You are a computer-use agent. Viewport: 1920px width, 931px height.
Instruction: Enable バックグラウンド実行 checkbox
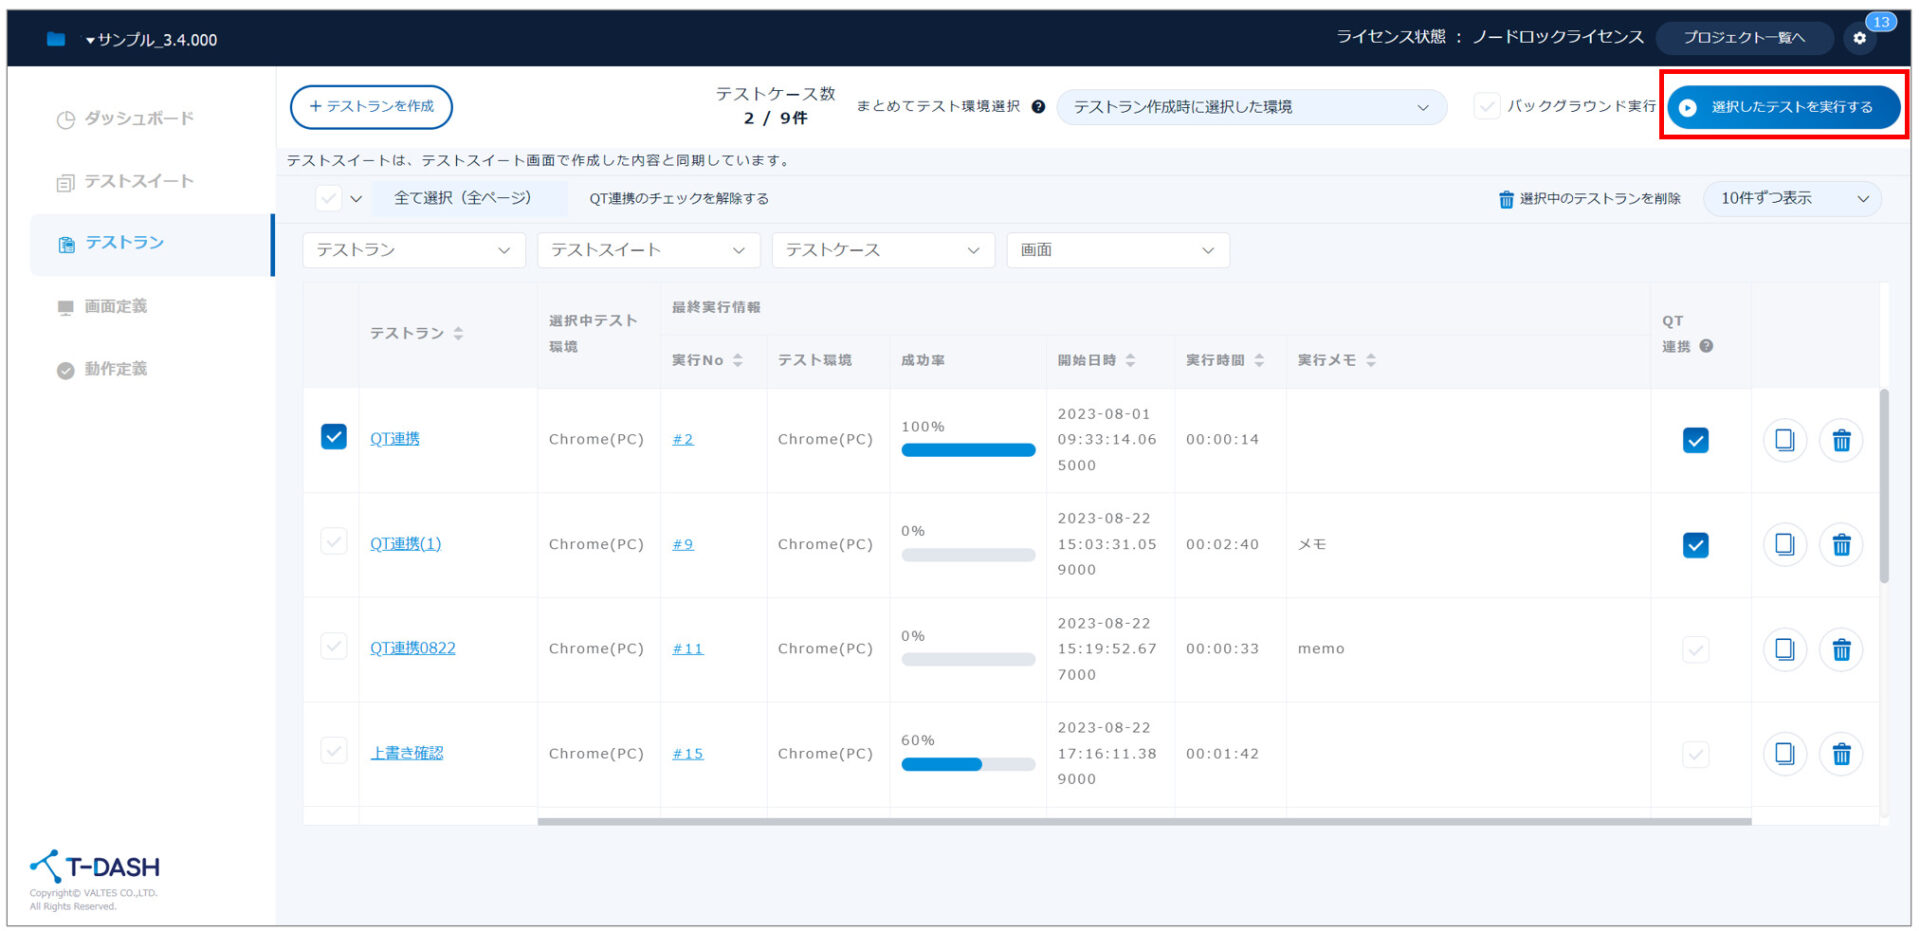1487,106
